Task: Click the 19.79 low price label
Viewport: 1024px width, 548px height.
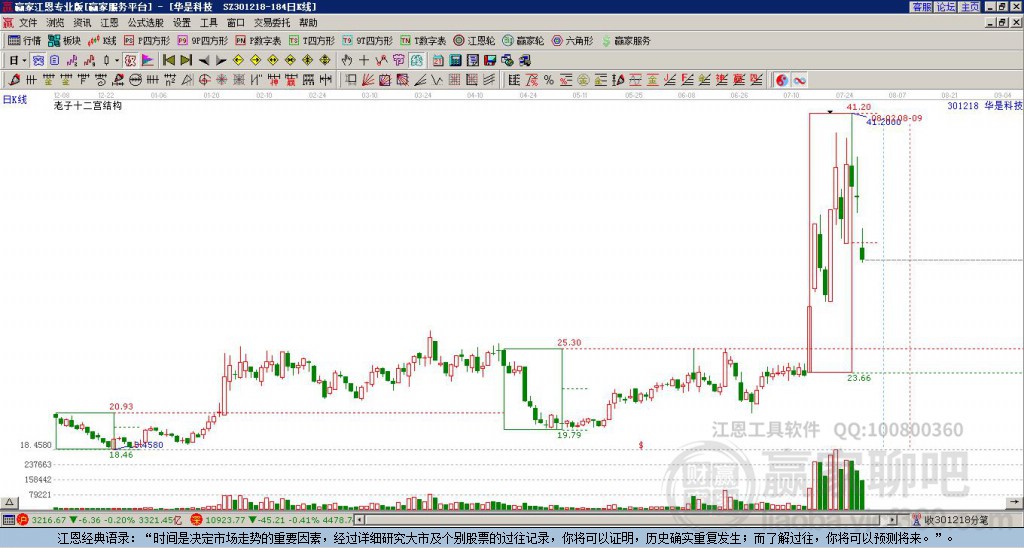Action: 569,434
